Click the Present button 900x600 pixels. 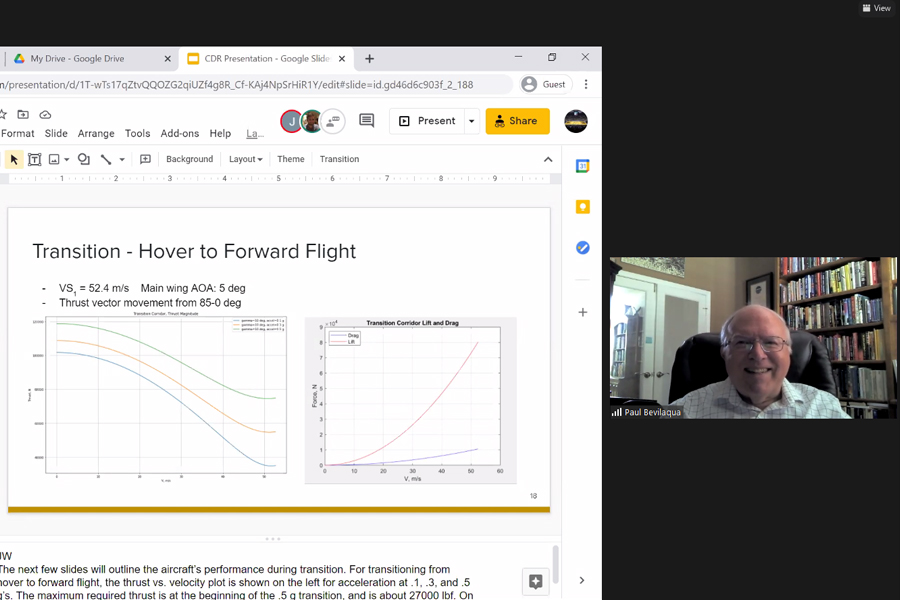(428, 121)
